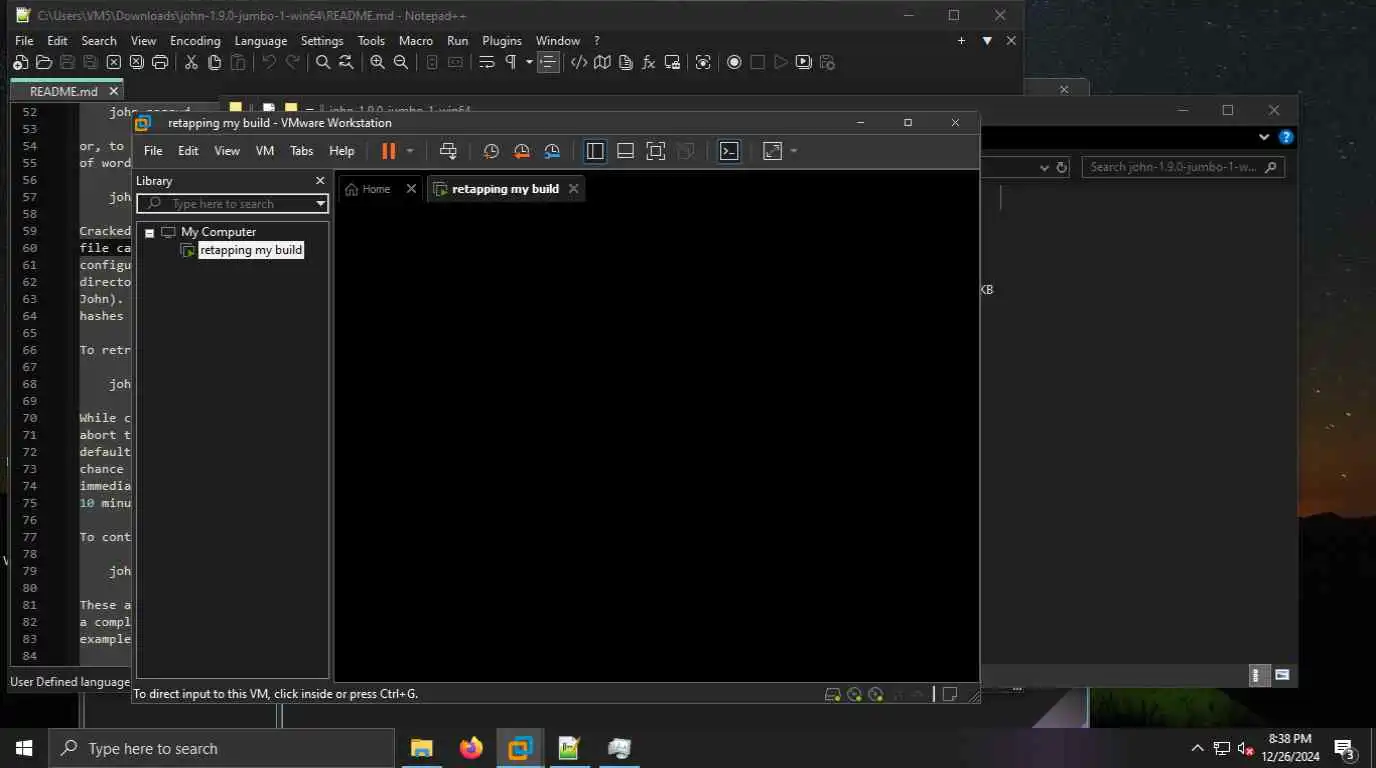Click the Find magnifier icon in Notepad++
The width and height of the screenshot is (1376, 768).
(323, 62)
